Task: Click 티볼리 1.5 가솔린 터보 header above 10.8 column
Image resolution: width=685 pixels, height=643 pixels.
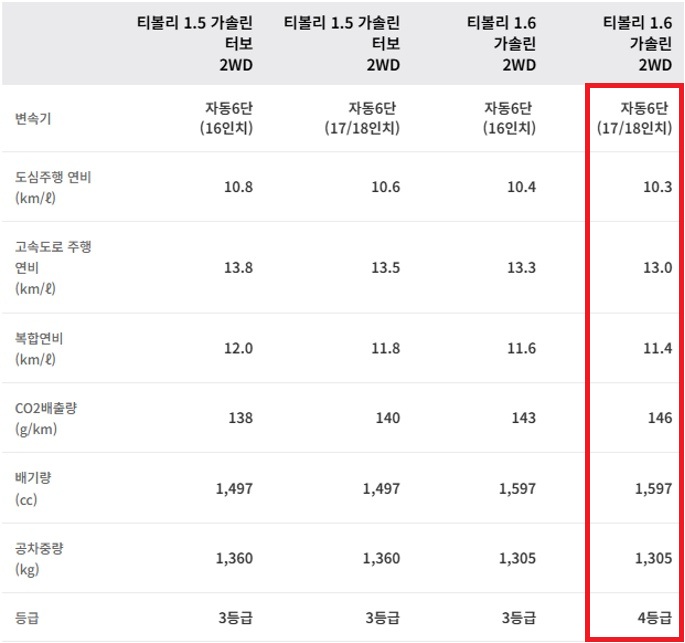Action: coord(195,44)
